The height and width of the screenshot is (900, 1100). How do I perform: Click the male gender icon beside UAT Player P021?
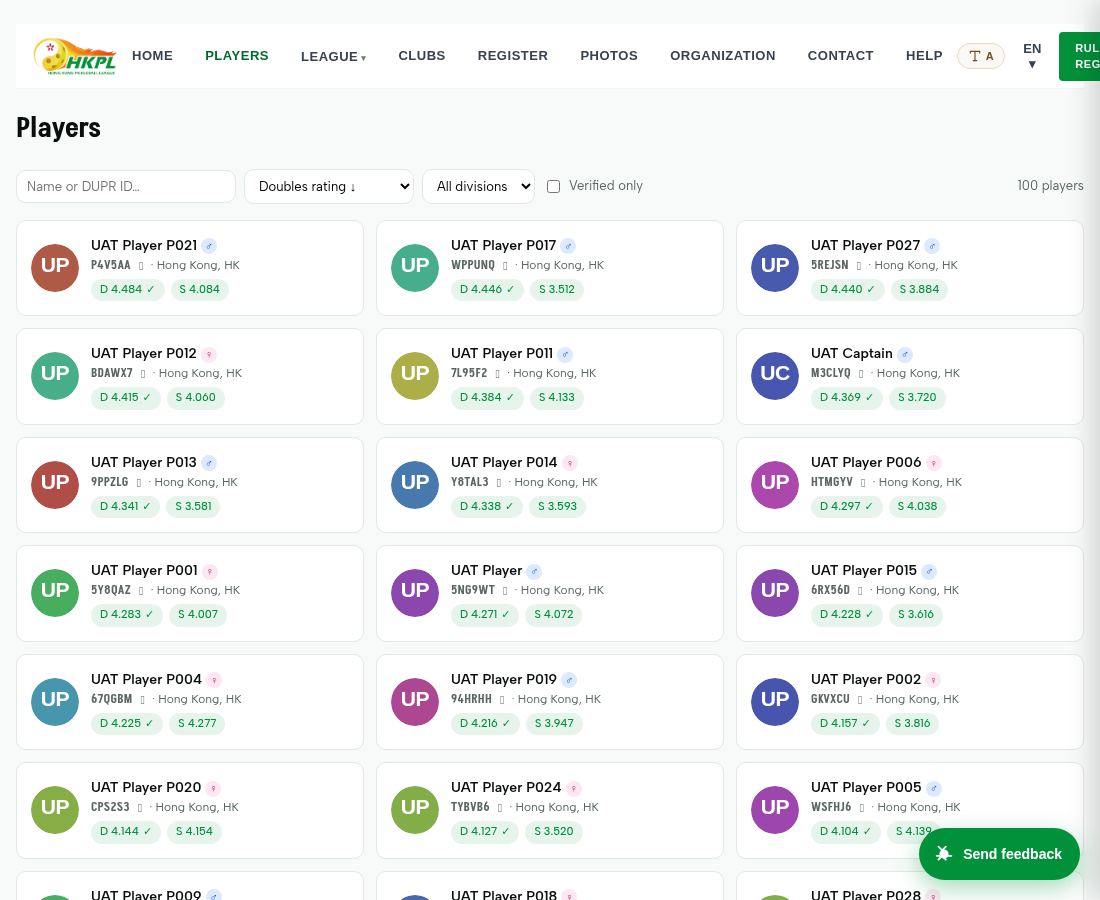pos(209,246)
